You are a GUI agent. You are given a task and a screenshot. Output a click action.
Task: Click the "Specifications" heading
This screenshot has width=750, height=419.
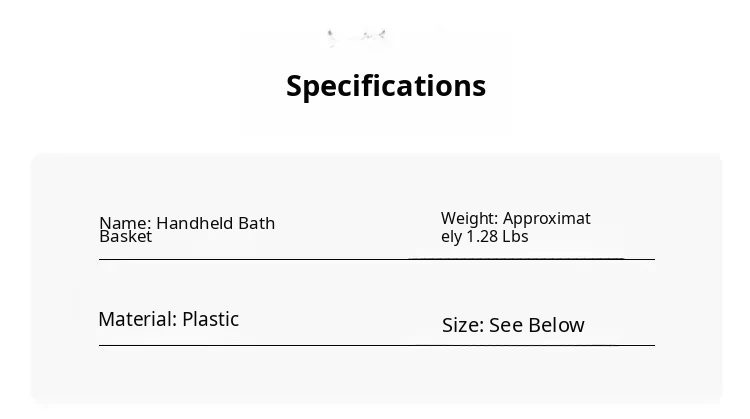386,86
